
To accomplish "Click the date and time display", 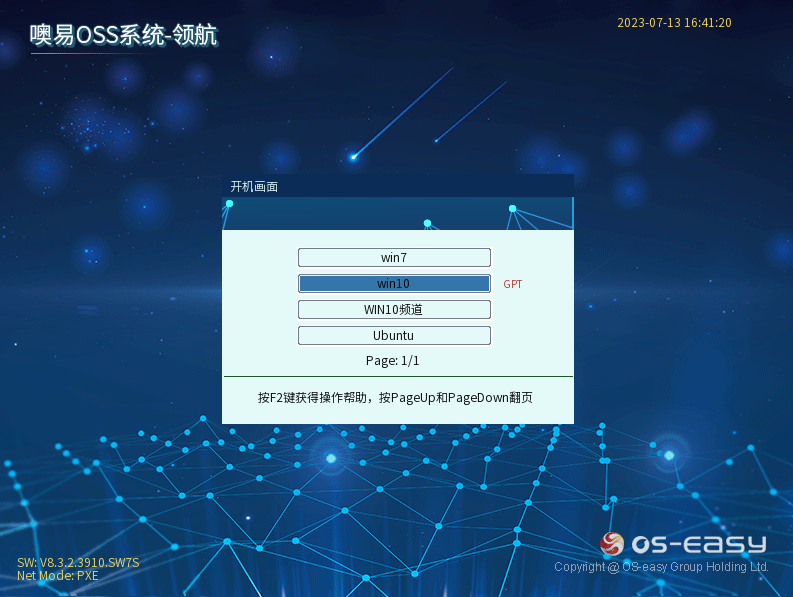I will click(674, 23).
